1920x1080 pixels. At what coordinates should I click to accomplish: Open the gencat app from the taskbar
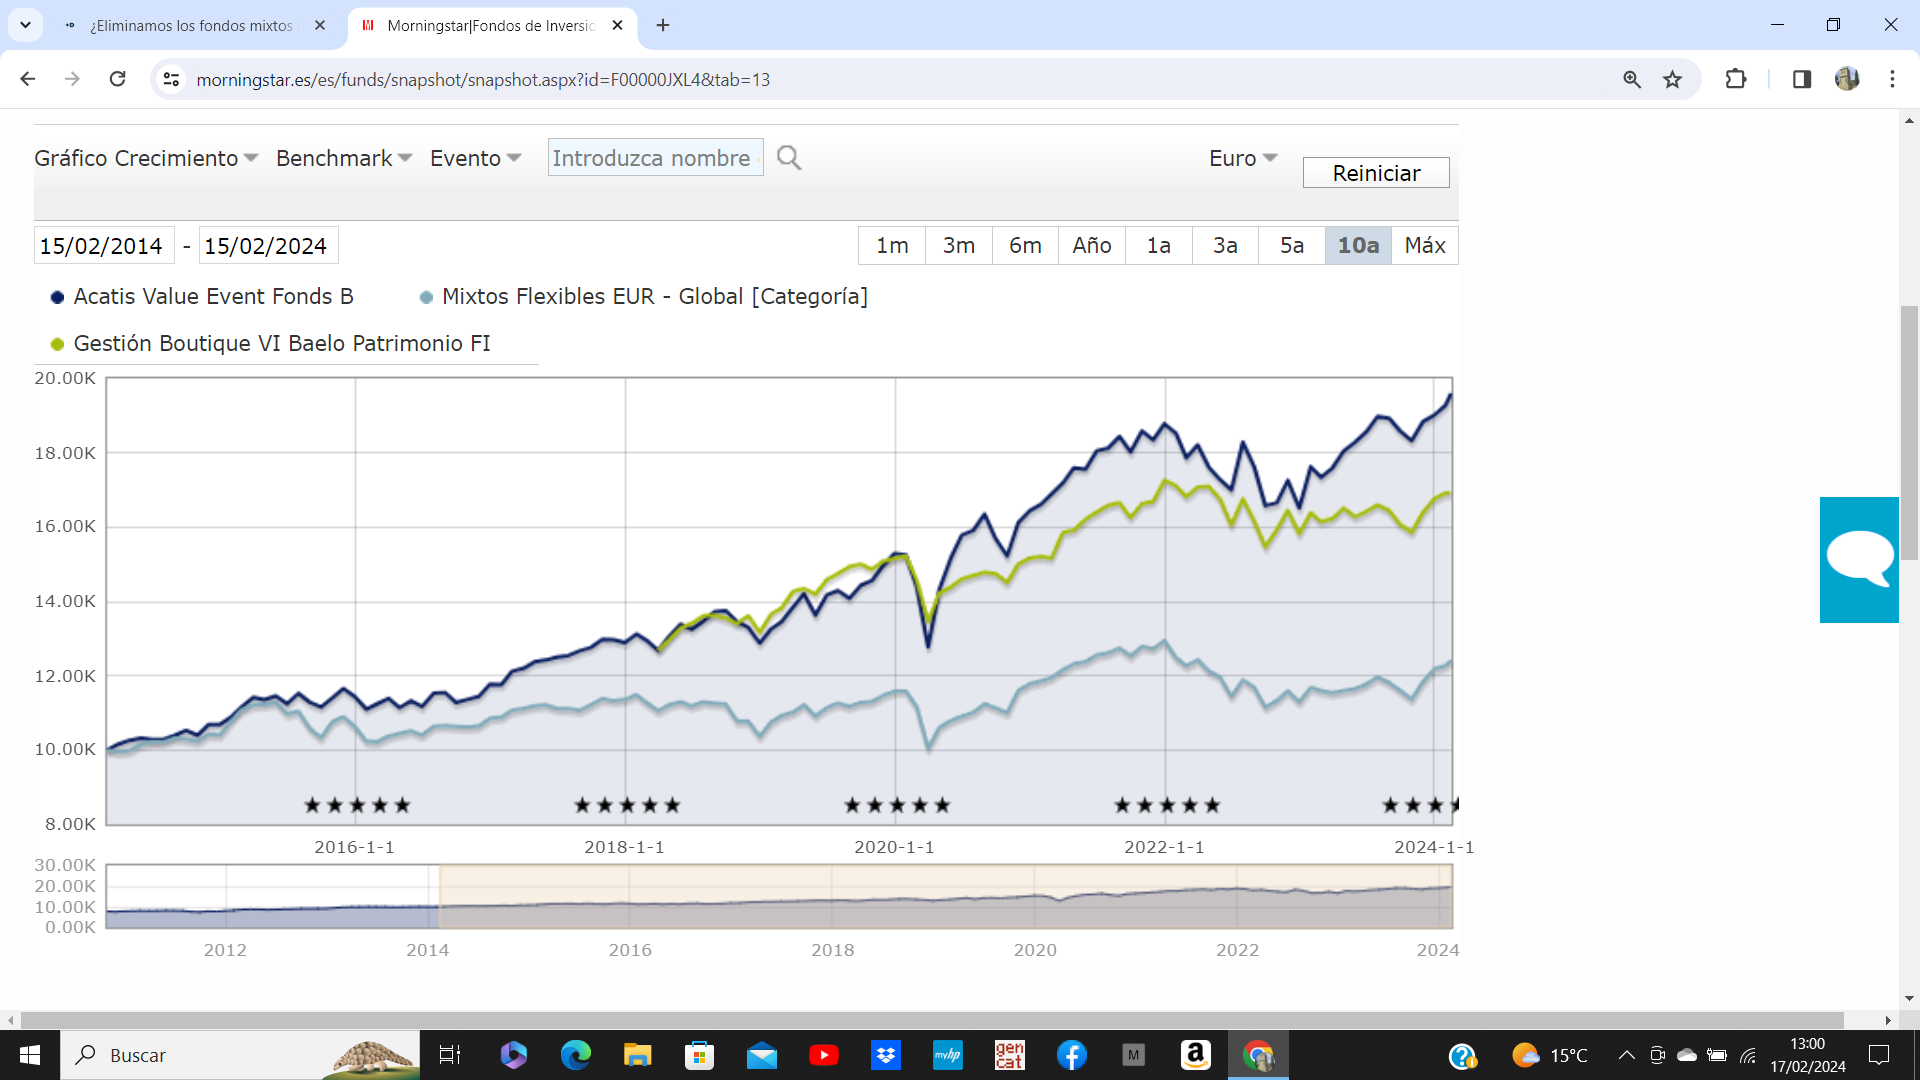click(1010, 1055)
